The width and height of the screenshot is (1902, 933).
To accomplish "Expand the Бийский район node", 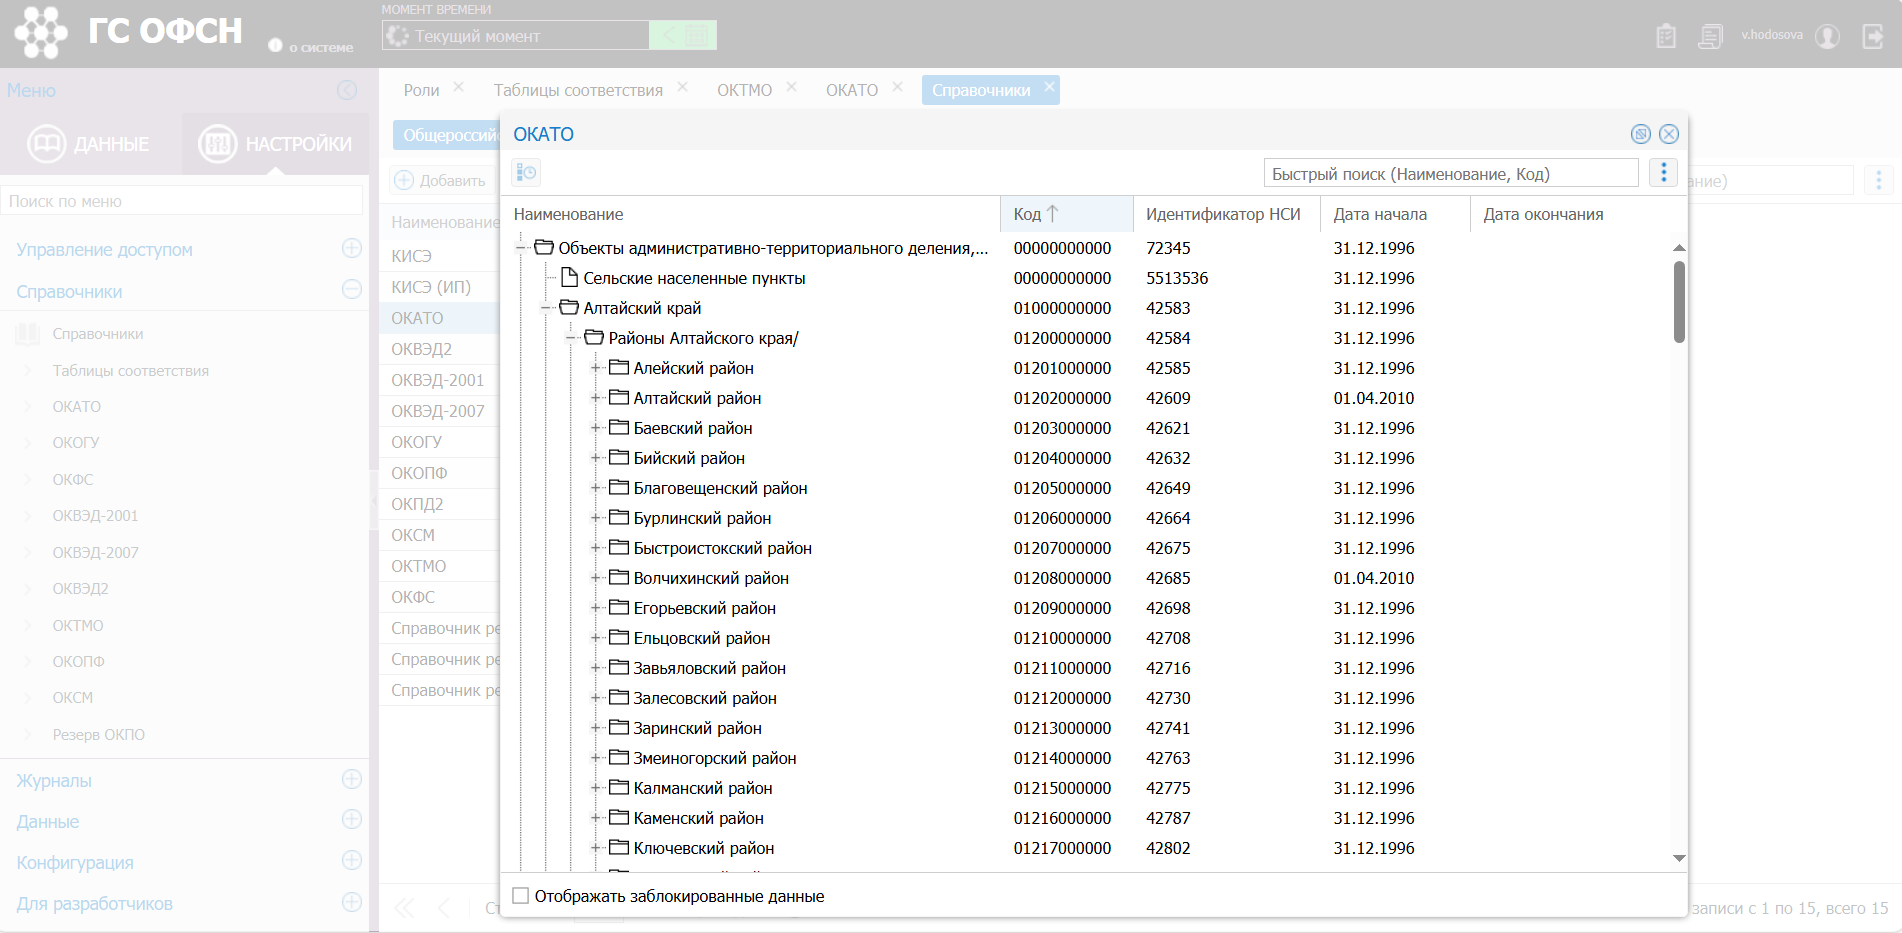I will coord(596,458).
